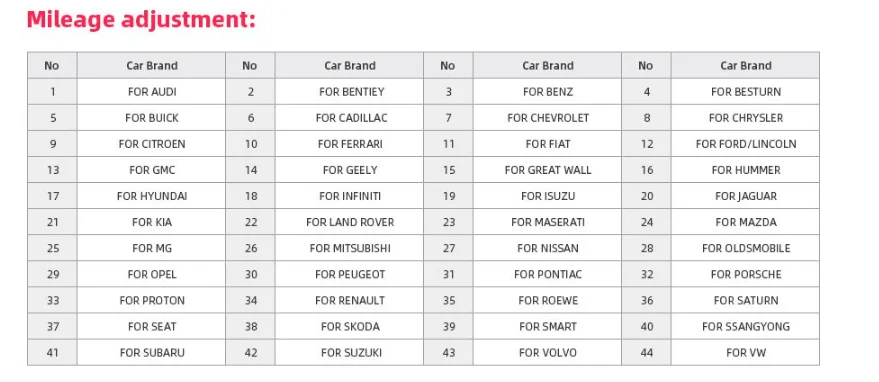879x382 pixels.
Task: Select the FOR PORSCHE cell
Action: [745, 274]
